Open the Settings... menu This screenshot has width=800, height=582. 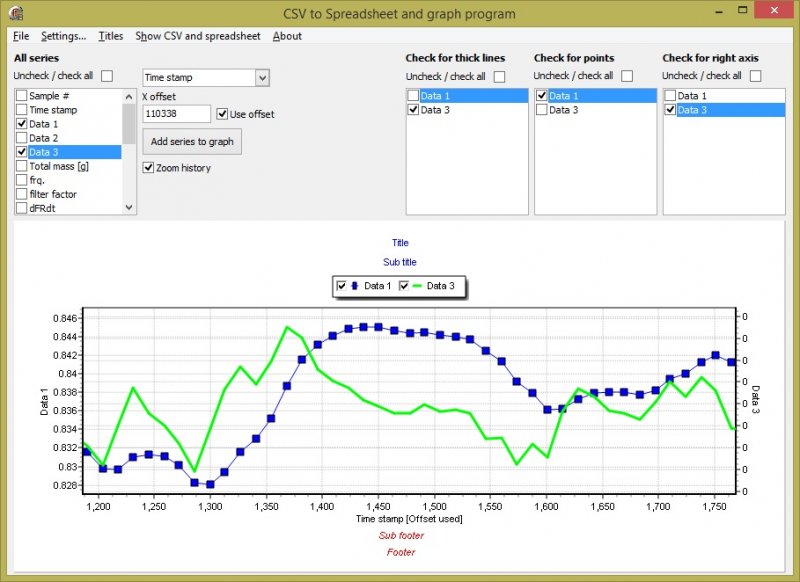64,36
